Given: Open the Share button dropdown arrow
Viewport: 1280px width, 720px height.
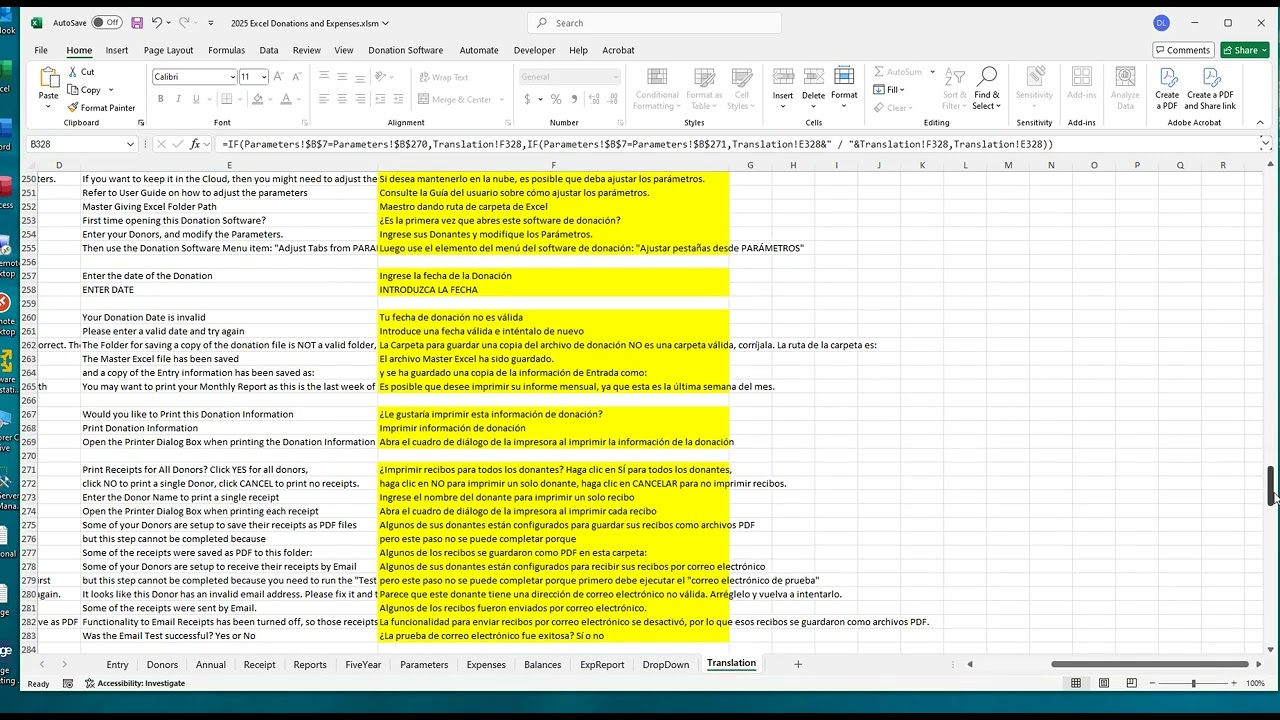Looking at the screenshot, I should click(x=1264, y=50).
